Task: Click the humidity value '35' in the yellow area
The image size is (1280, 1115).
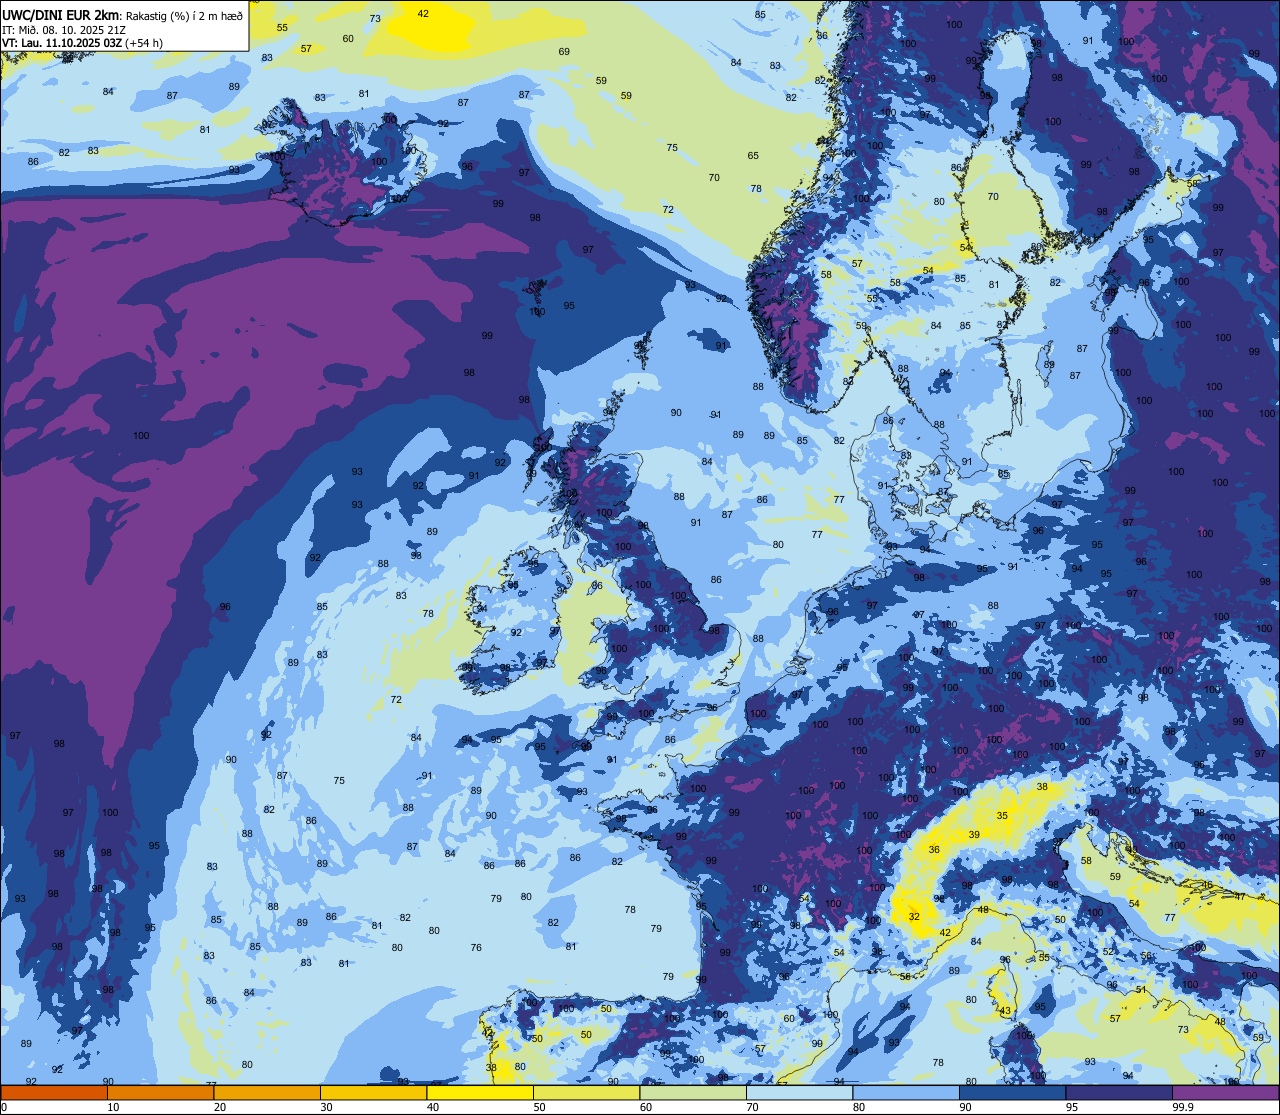Action: point(1002,816)
